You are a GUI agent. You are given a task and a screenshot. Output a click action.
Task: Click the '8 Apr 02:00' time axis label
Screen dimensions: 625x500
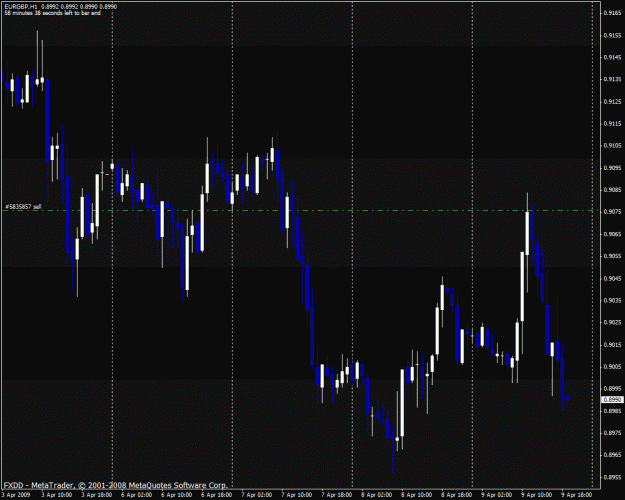click(x=377, y=495)
